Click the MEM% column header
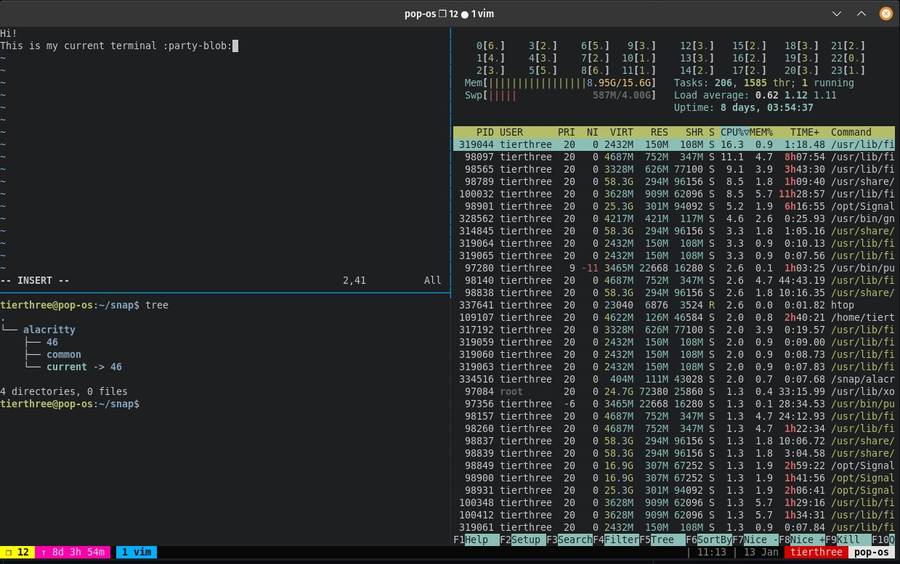900x564 pixels. pyautogui.click(x=760, y=132)
